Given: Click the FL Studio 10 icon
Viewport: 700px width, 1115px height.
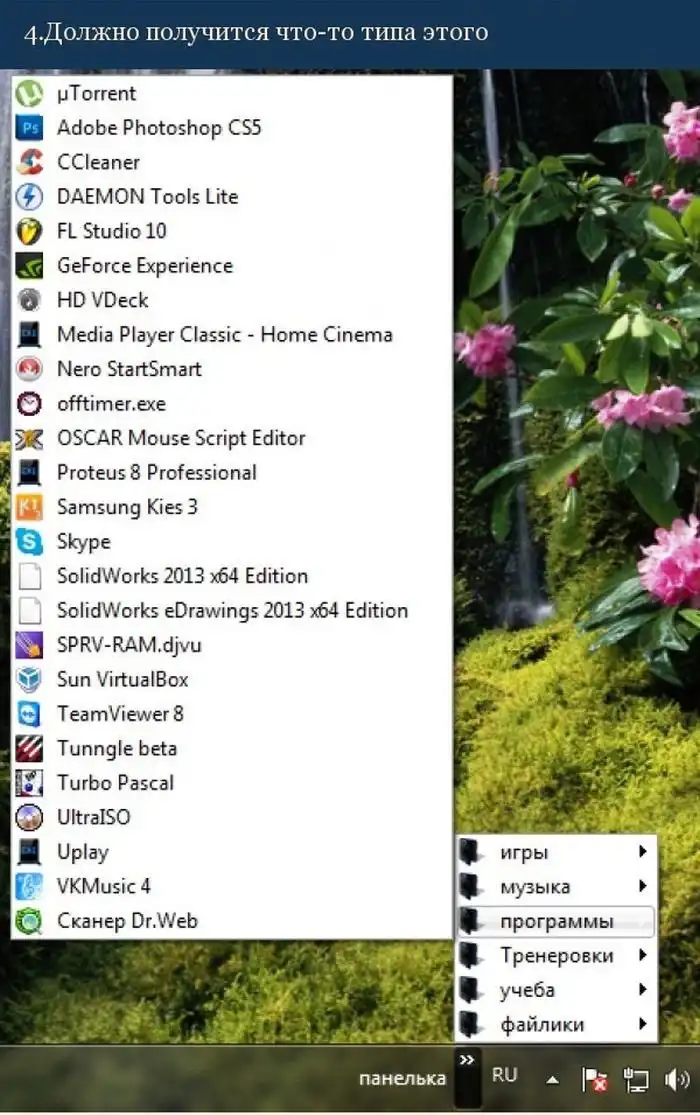Looking at the screenshot, I should coord(29,231).
